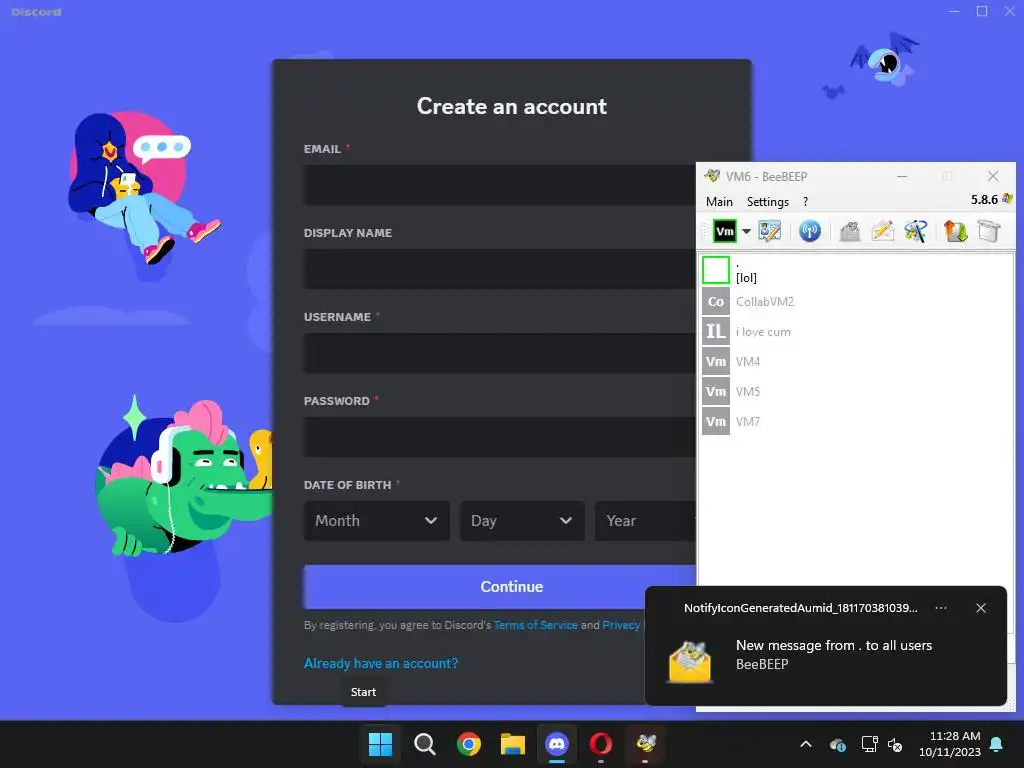Click the gray unread message envelope icon
The width and height of the screenshot is (1024, 768).
click(x=850, y=231)
